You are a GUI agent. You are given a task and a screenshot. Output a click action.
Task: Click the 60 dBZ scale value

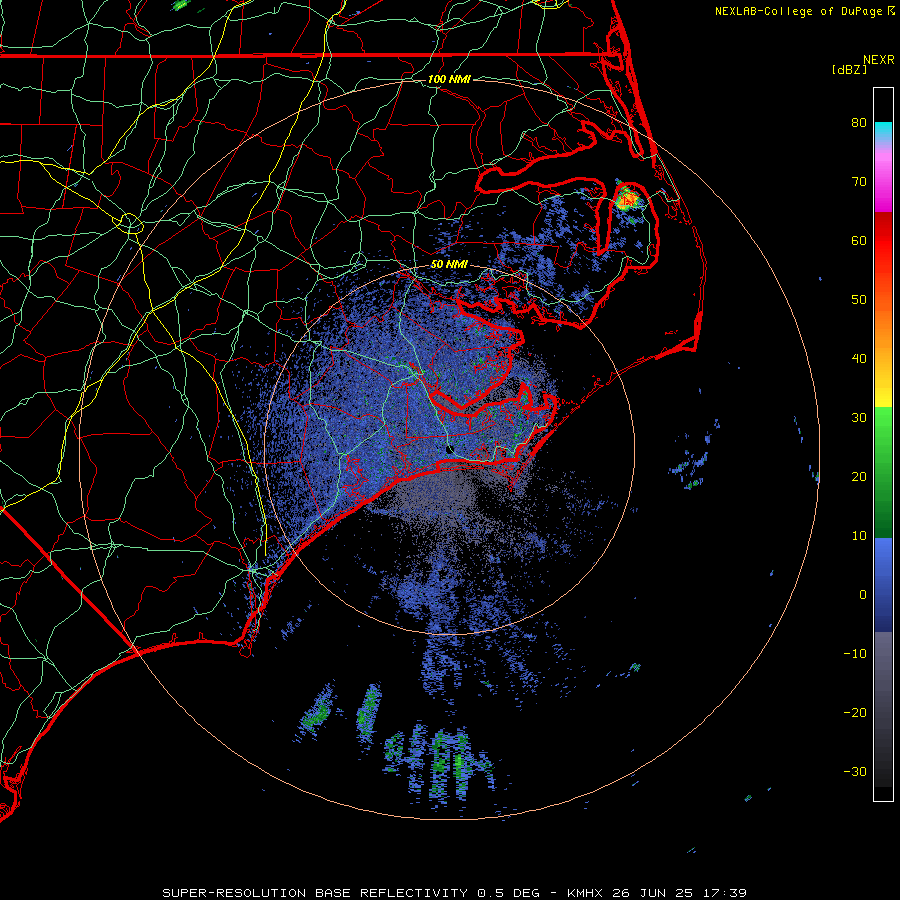pos(859,241)
